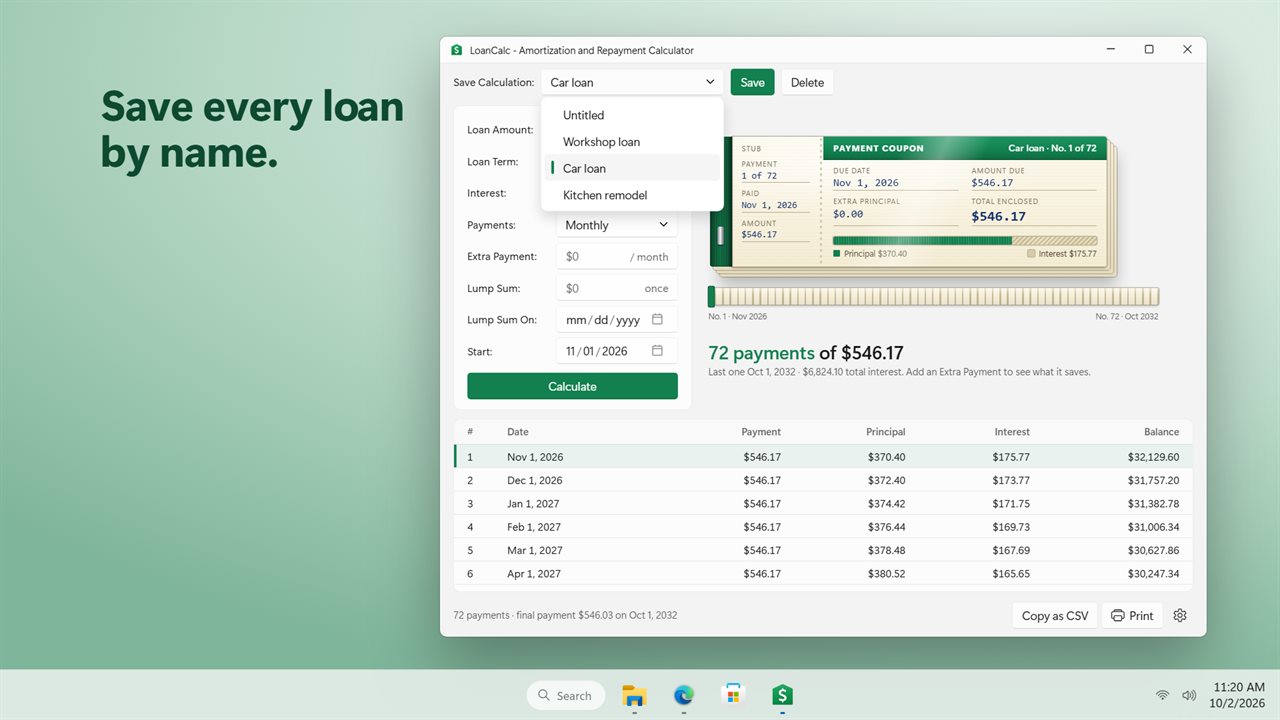Open the calendar picker in the Start field
The width and height of the screenshot is (1280, 720).
pyautogui.click(x=657, y=351)
